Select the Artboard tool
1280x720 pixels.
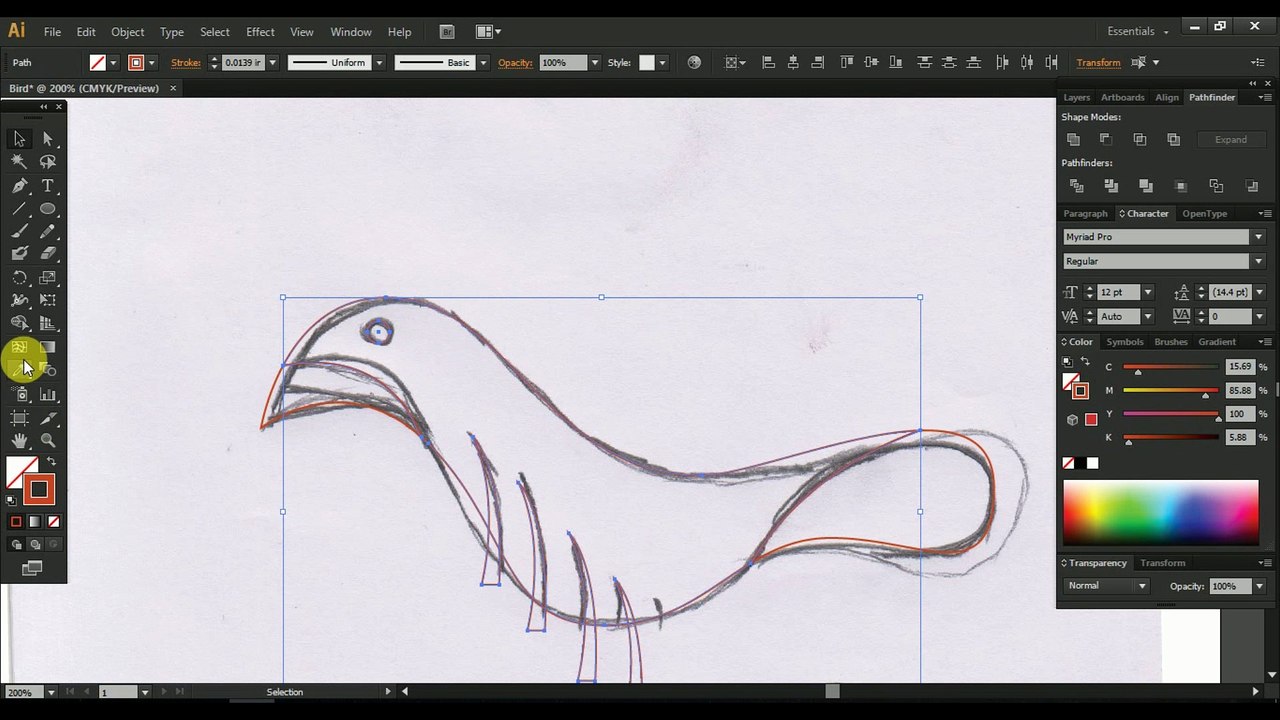19,418
